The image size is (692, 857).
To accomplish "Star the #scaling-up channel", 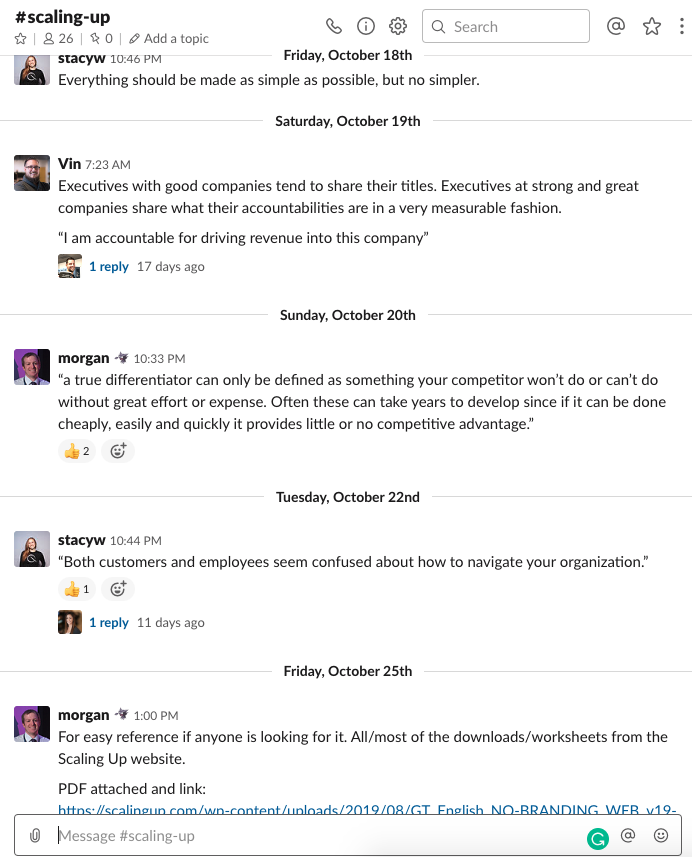I will tap(21, 39).
